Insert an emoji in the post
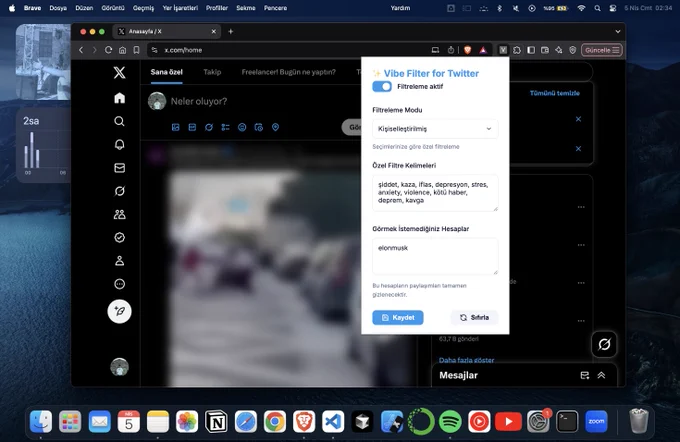Viewport: 680px width, 442px height. click(x=242, y=127)
